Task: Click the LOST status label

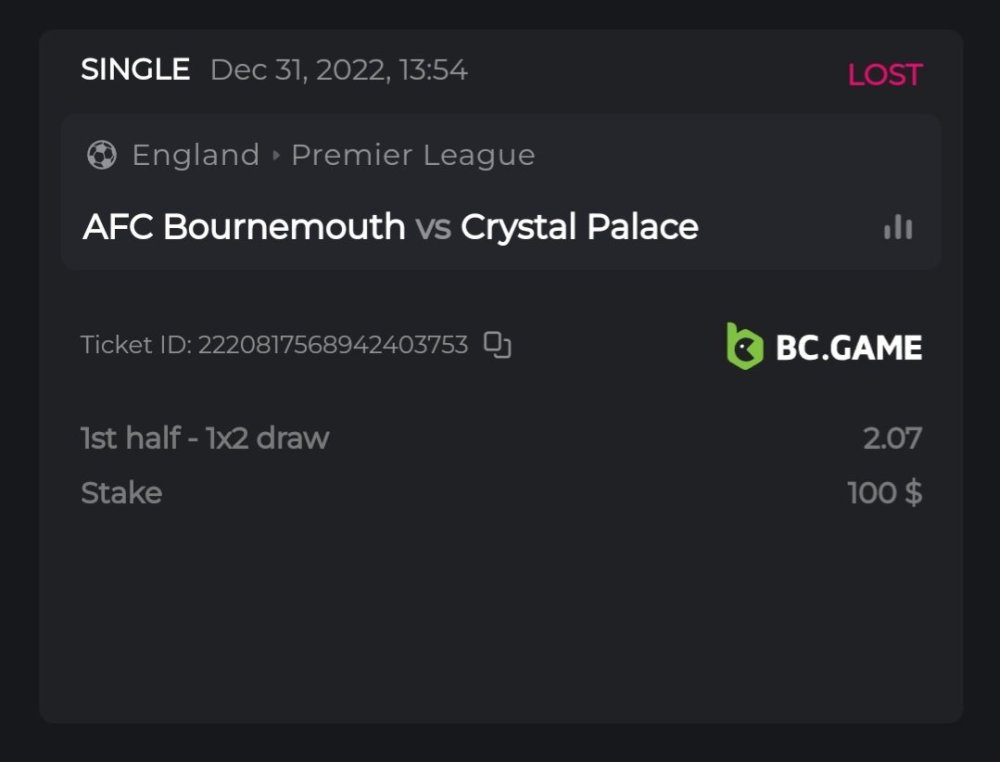Action: tap(884, 75)
